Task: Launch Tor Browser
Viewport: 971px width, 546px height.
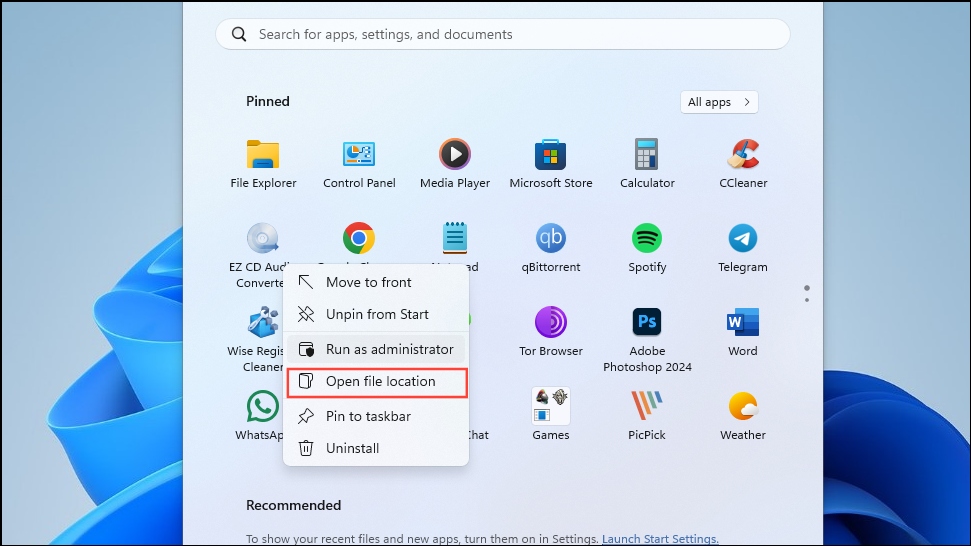Action: [551, 332]
